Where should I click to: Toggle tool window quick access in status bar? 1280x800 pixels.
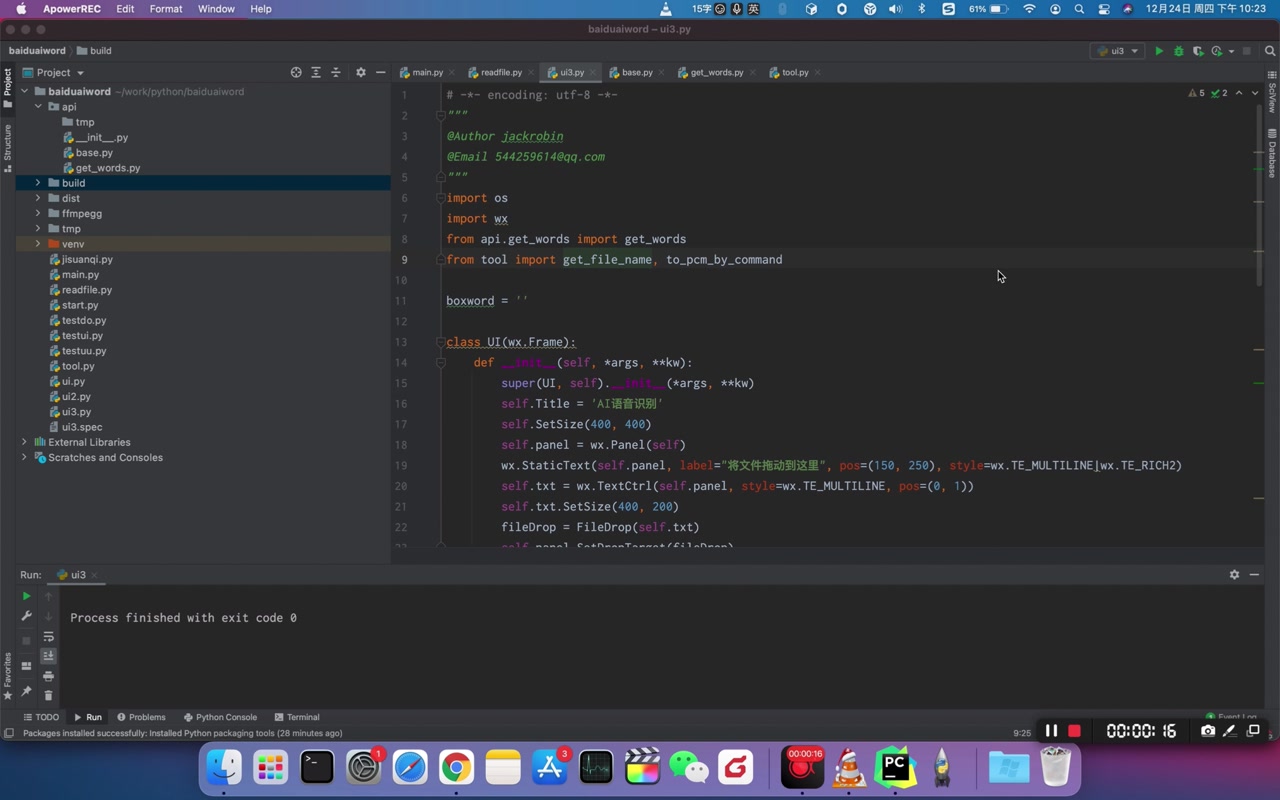pos(9,733)
